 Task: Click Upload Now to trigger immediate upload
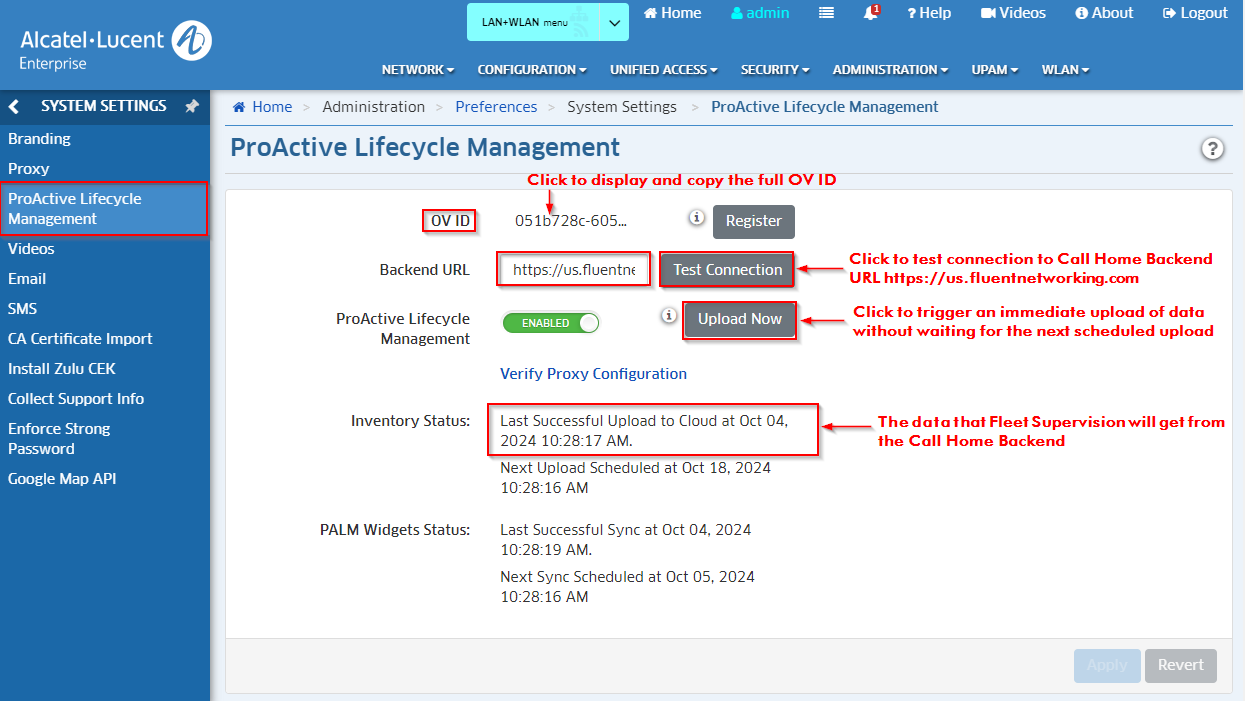[739, 320]
